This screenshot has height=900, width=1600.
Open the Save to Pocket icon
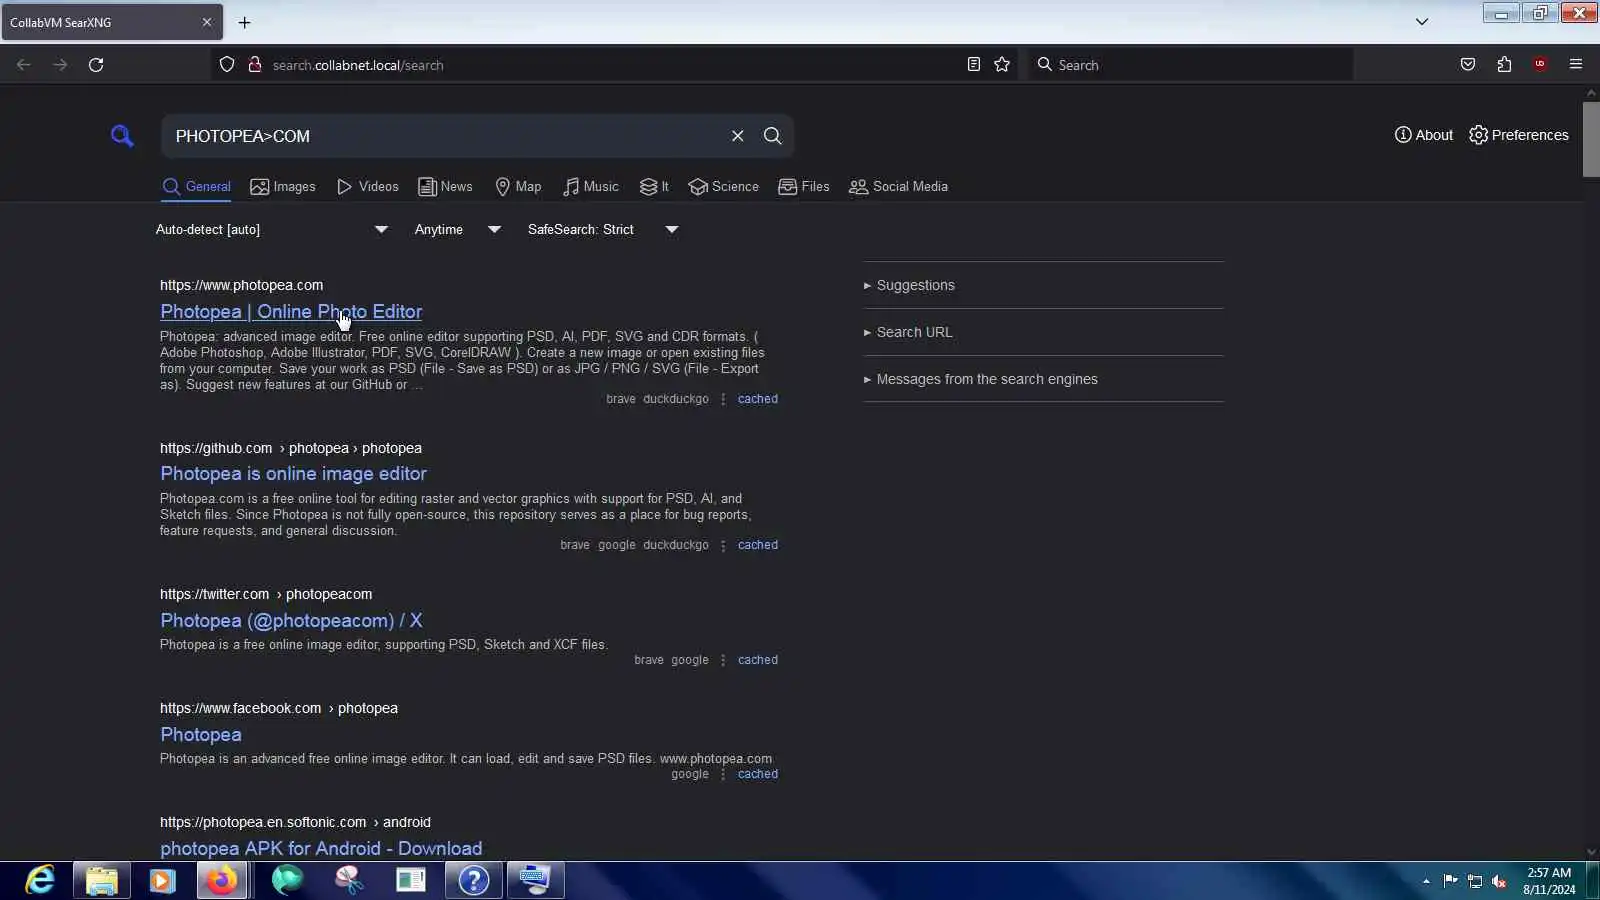[x=1467, y=65]
